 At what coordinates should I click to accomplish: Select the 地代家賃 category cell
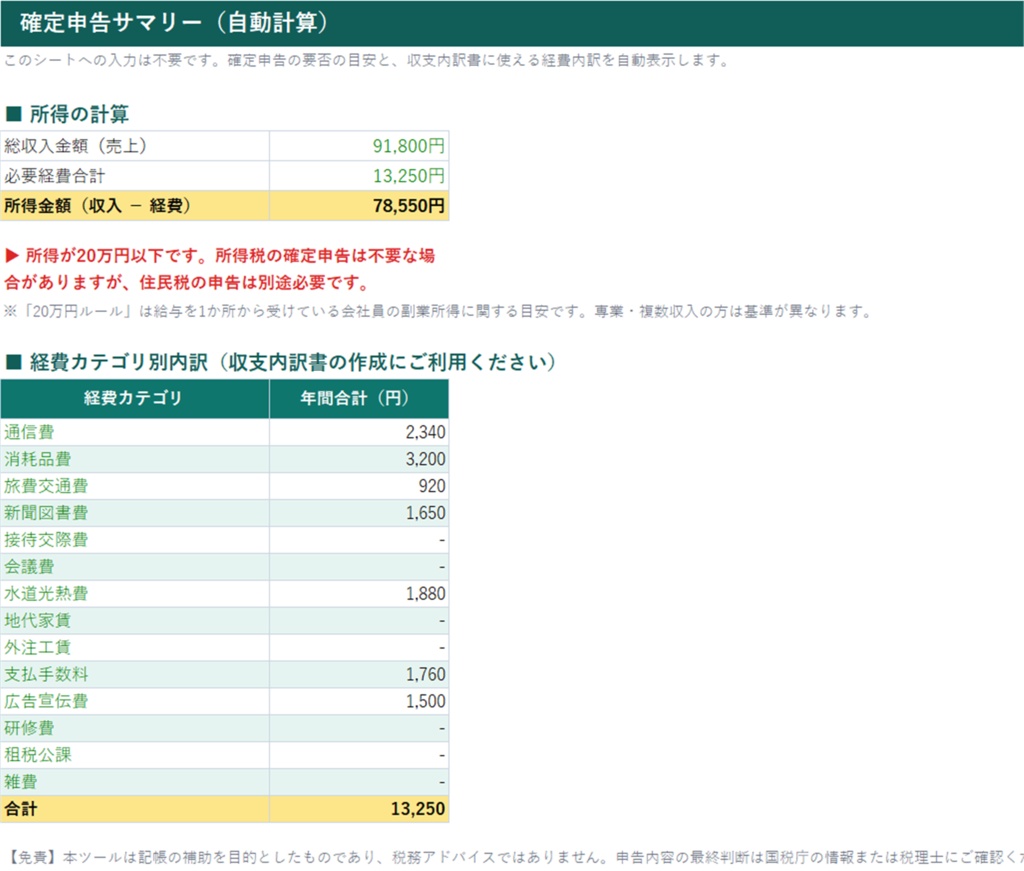tap(135, 621)
